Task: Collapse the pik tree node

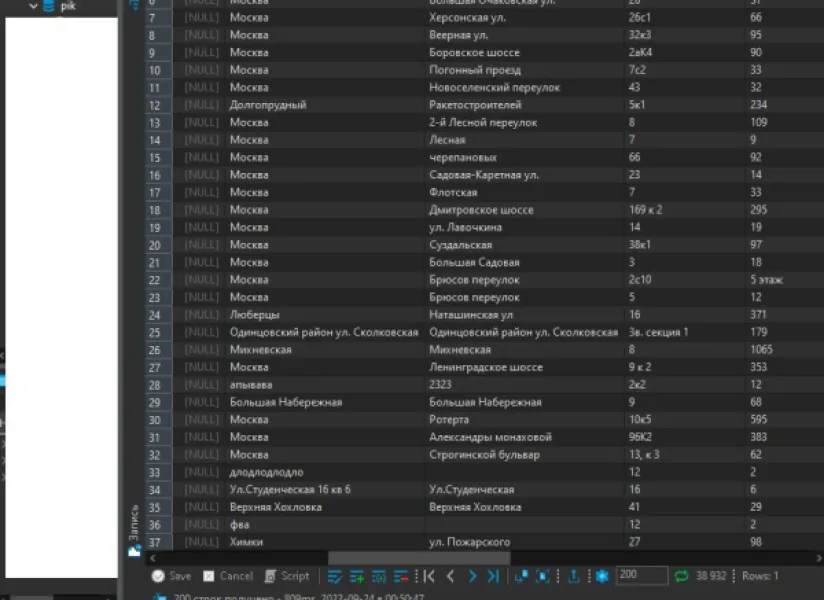Action: coord(33,6)
